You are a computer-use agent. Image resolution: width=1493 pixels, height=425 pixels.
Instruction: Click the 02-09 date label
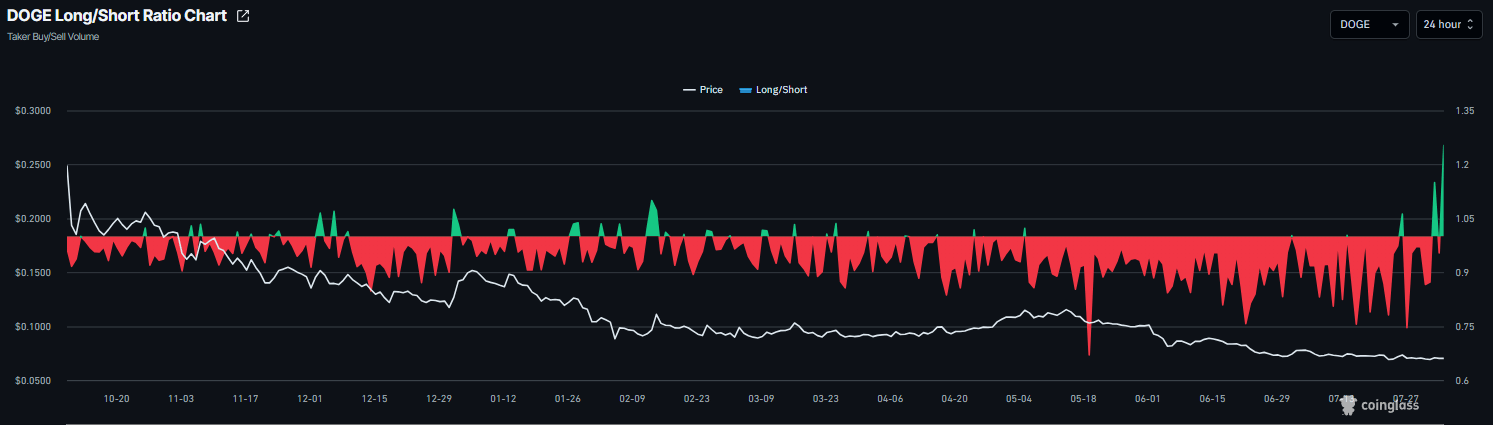click(632, 398)
